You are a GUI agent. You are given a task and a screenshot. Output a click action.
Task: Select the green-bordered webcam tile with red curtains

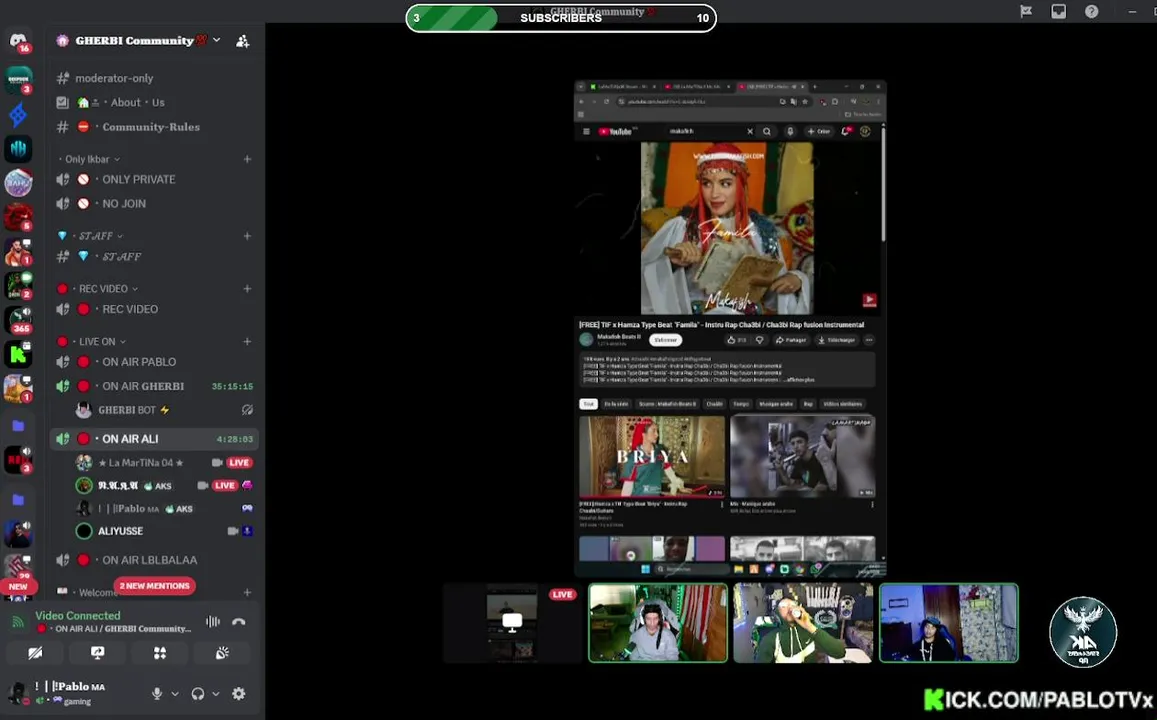(x=658, y=623)
